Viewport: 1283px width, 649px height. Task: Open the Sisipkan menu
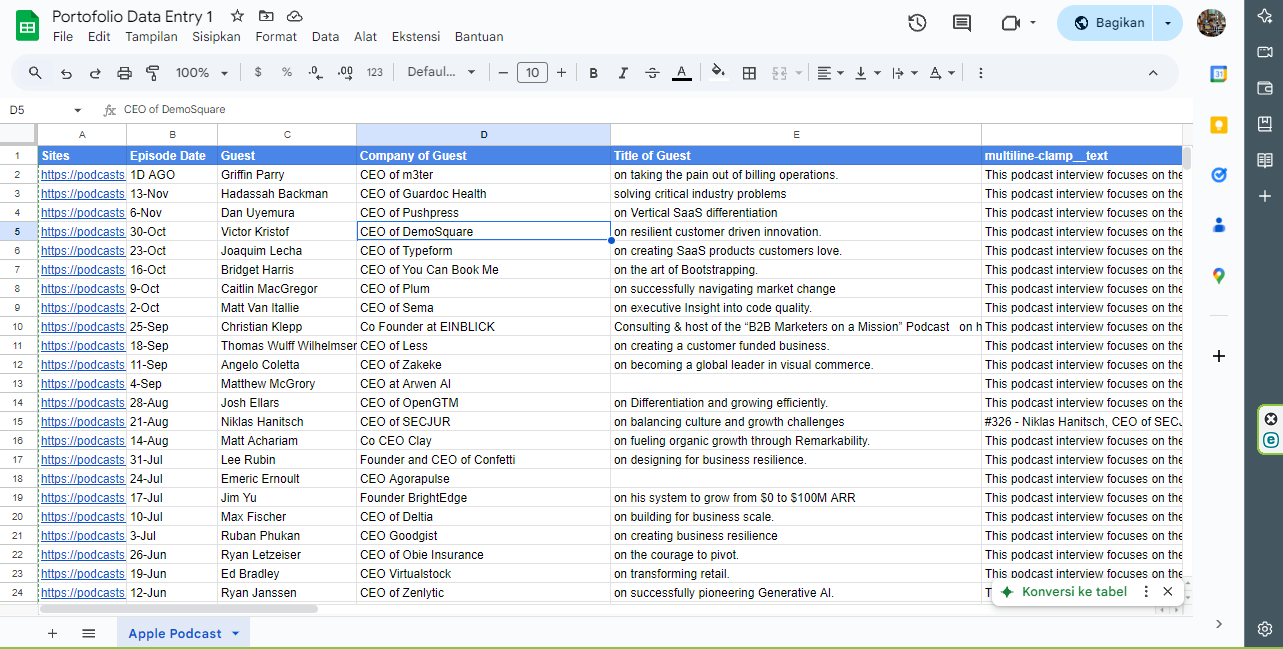click(x=216, y=37)
